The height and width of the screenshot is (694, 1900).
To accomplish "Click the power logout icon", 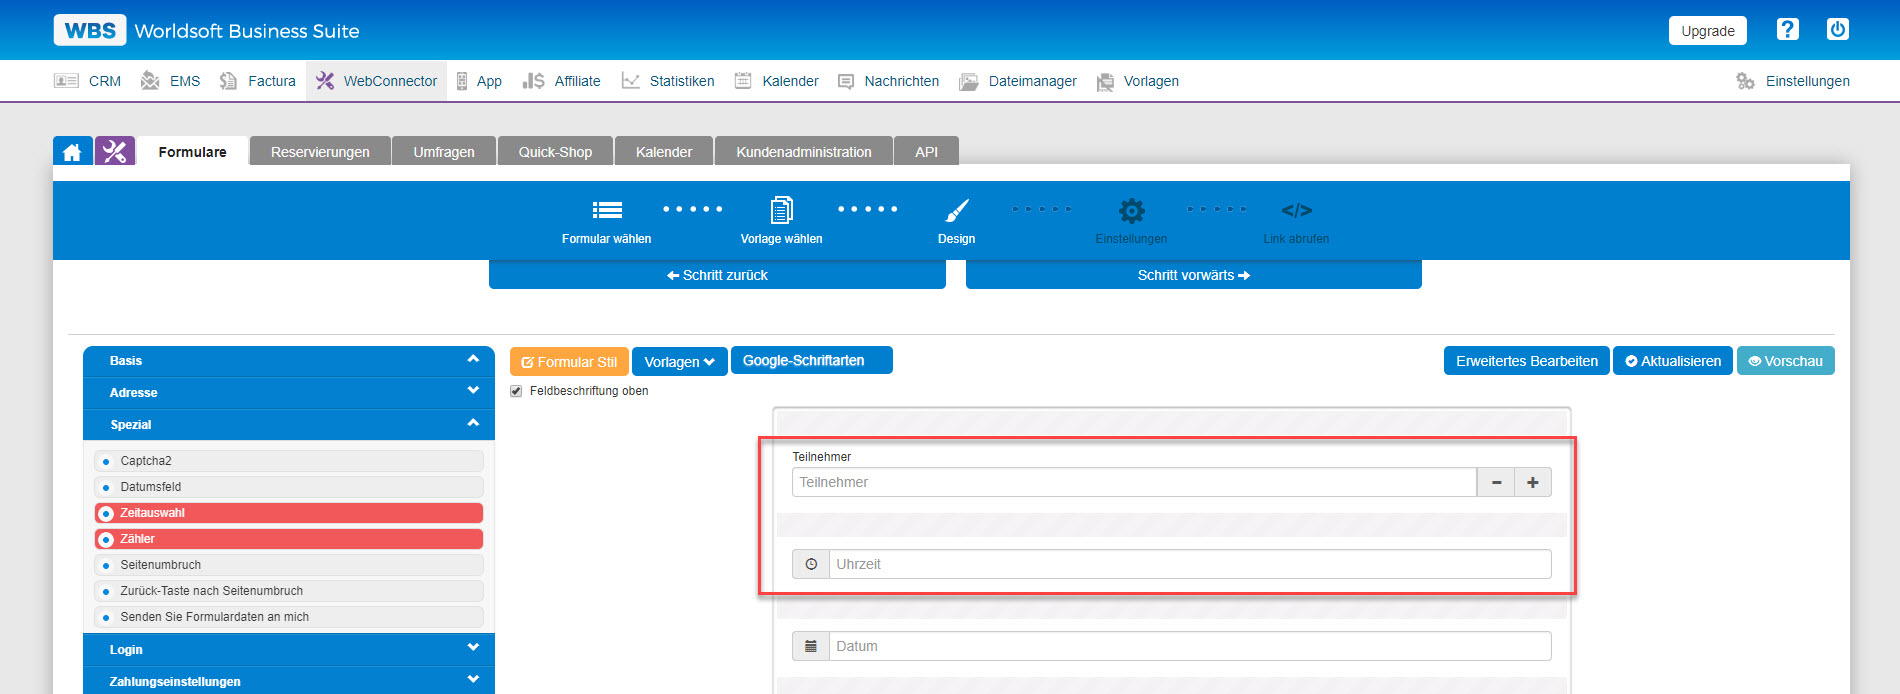I will (x=1837, y=30).
